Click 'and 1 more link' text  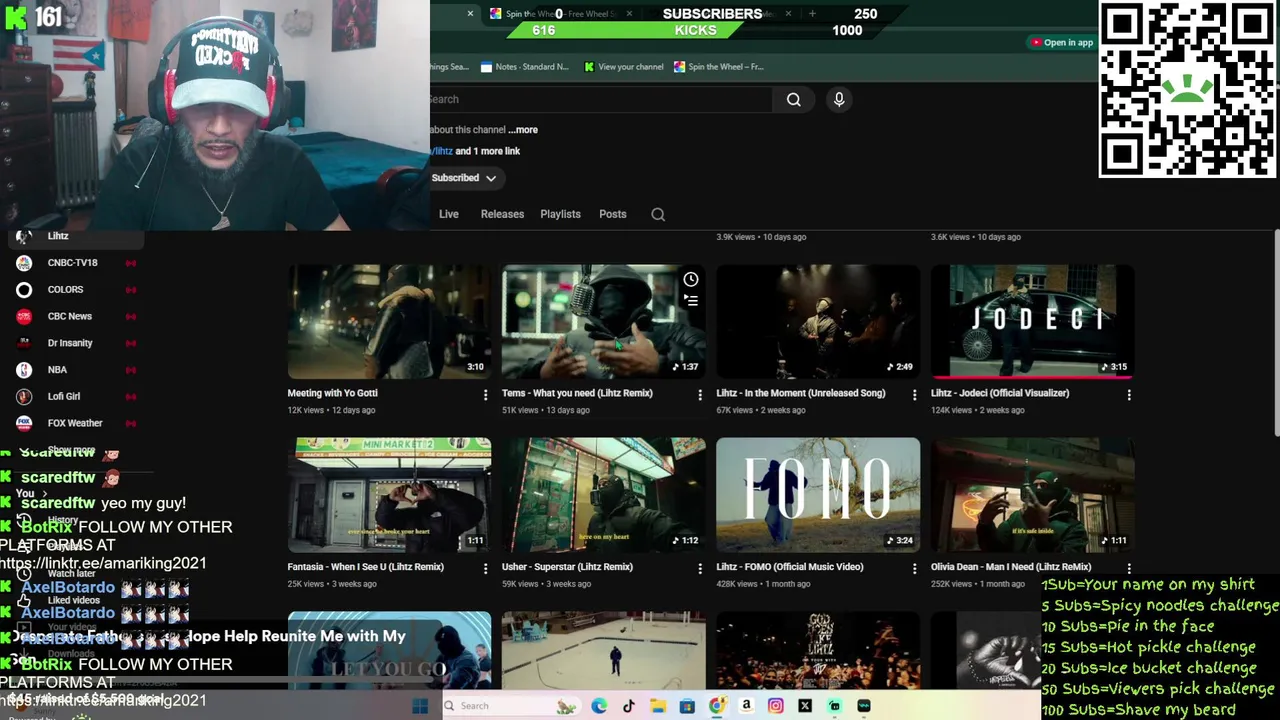click(487, 151)
